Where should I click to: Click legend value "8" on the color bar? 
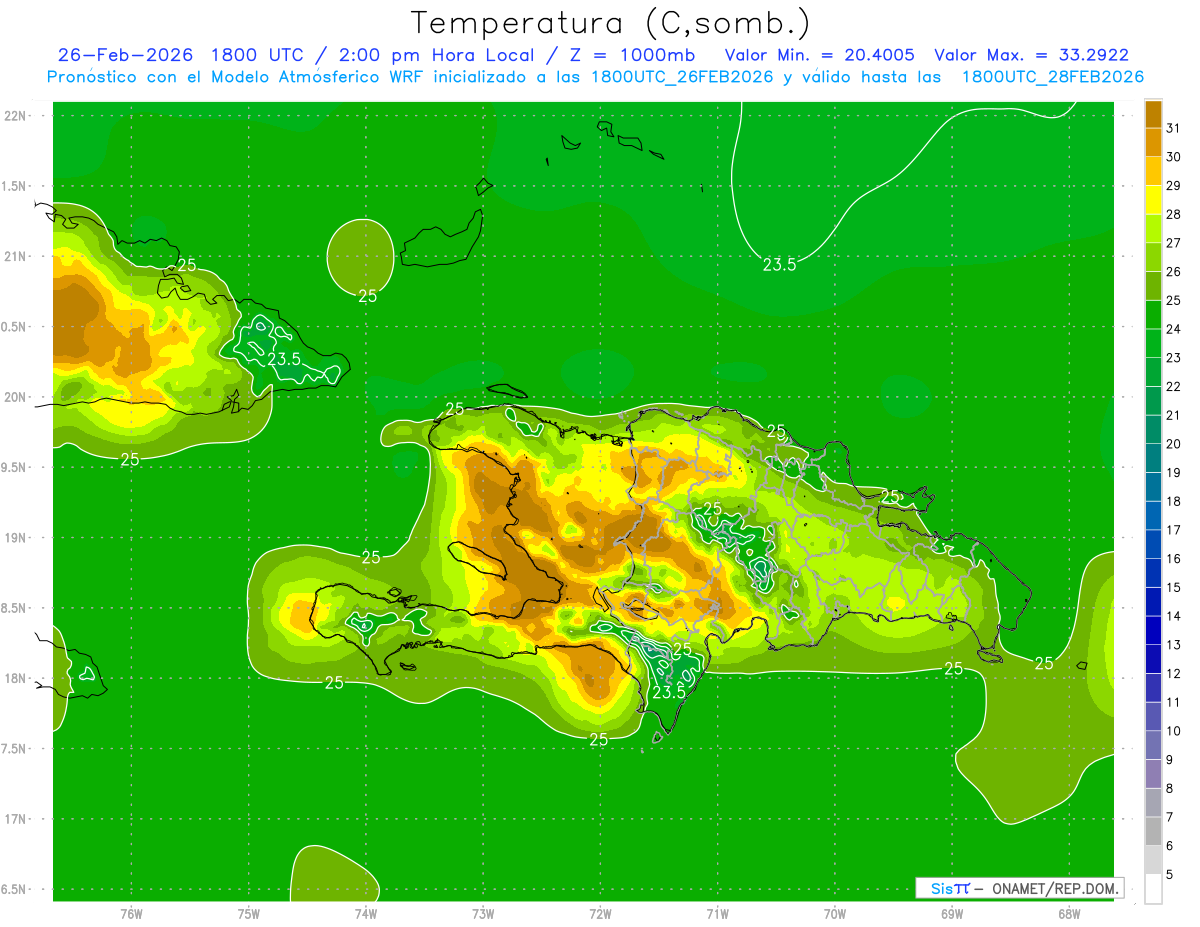pos(1170,788)
